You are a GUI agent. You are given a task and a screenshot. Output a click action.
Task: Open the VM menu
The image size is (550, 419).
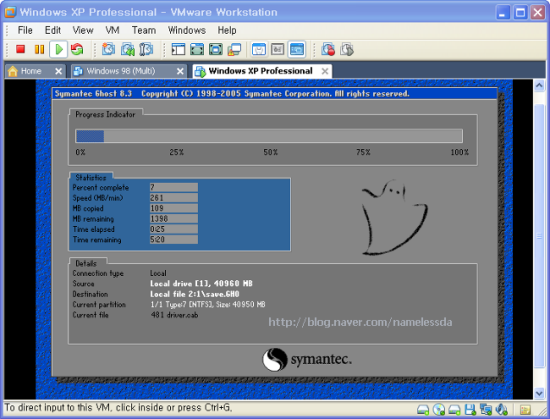click(112, 30)
